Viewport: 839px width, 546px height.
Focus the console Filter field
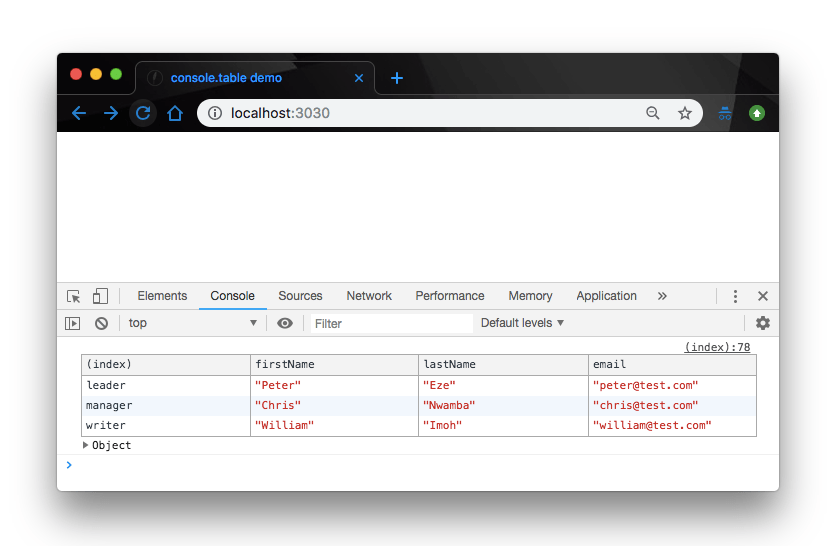pos(391,323)
